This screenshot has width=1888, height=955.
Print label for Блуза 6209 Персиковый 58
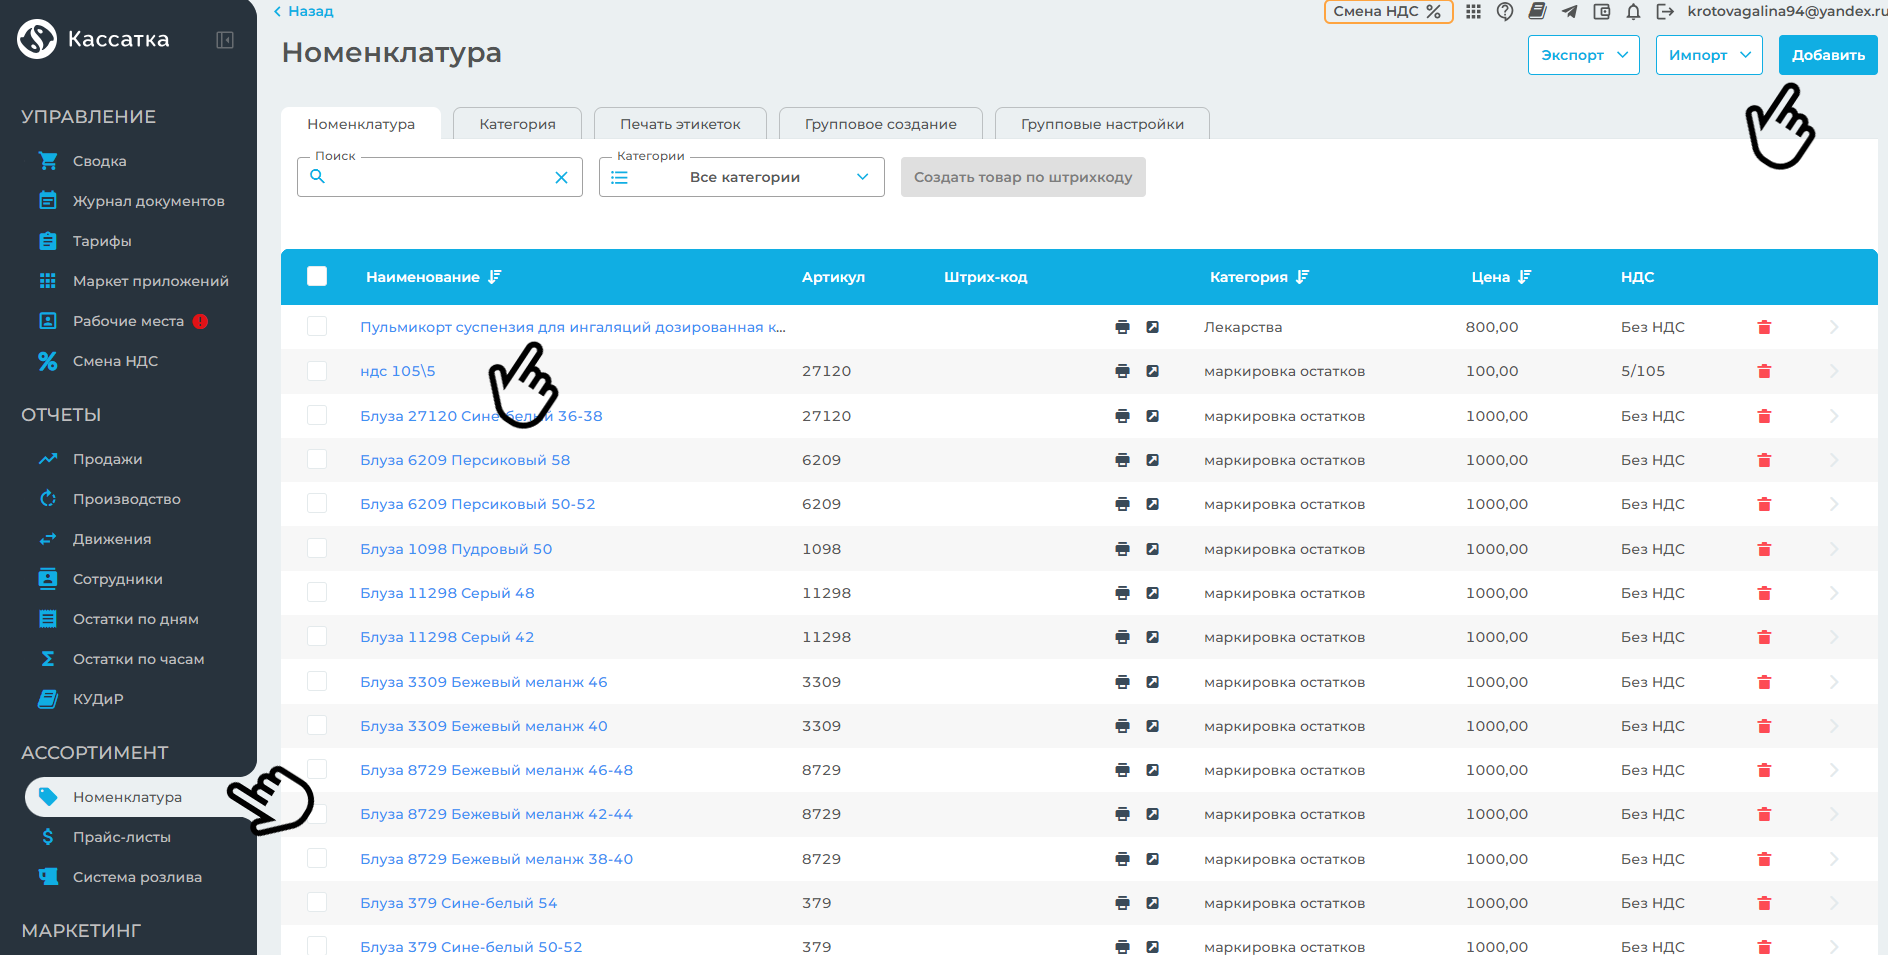click(x=1122, y=461)
